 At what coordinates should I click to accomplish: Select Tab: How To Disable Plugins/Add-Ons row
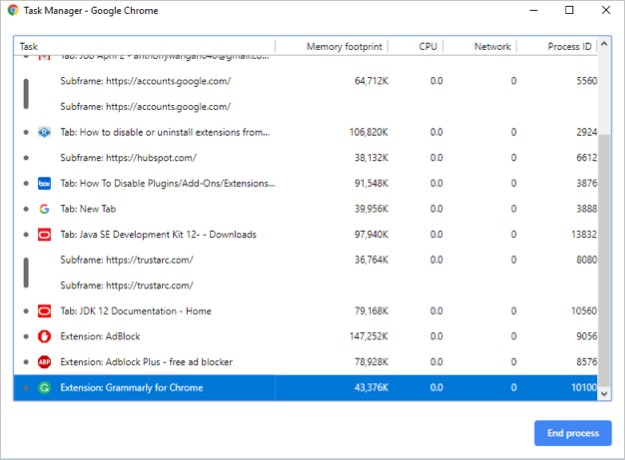(306, 183)
